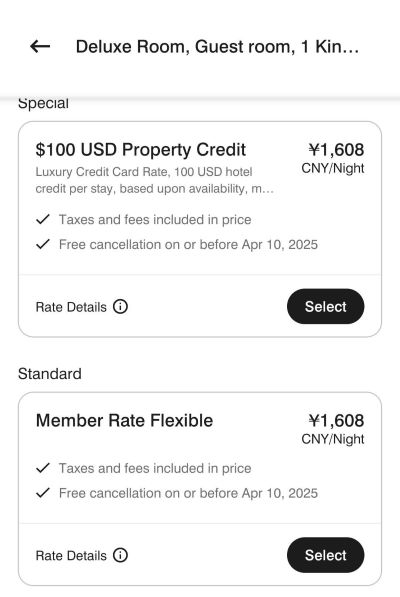Tap the Member Rate Flexible heading

point(124,421)
